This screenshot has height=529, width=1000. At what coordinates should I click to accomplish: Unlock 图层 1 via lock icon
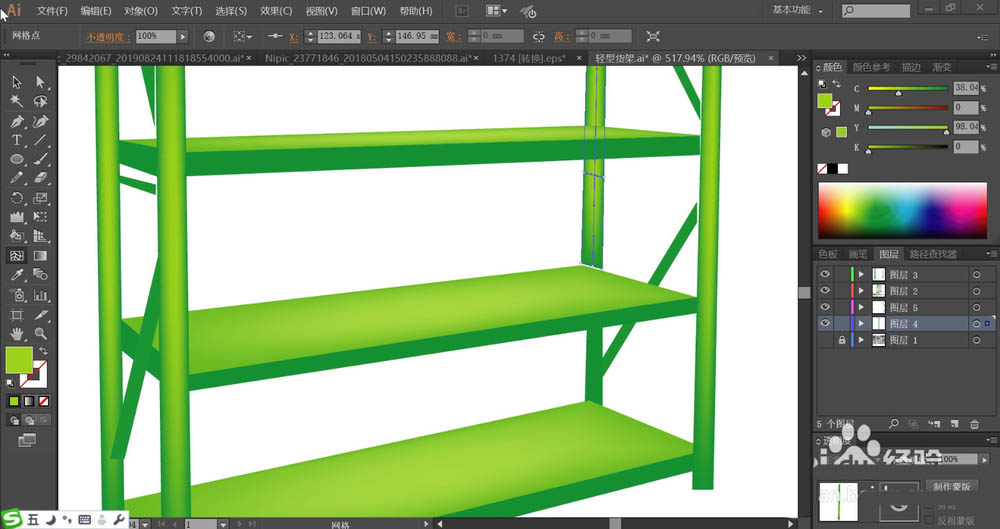point(842,341)
